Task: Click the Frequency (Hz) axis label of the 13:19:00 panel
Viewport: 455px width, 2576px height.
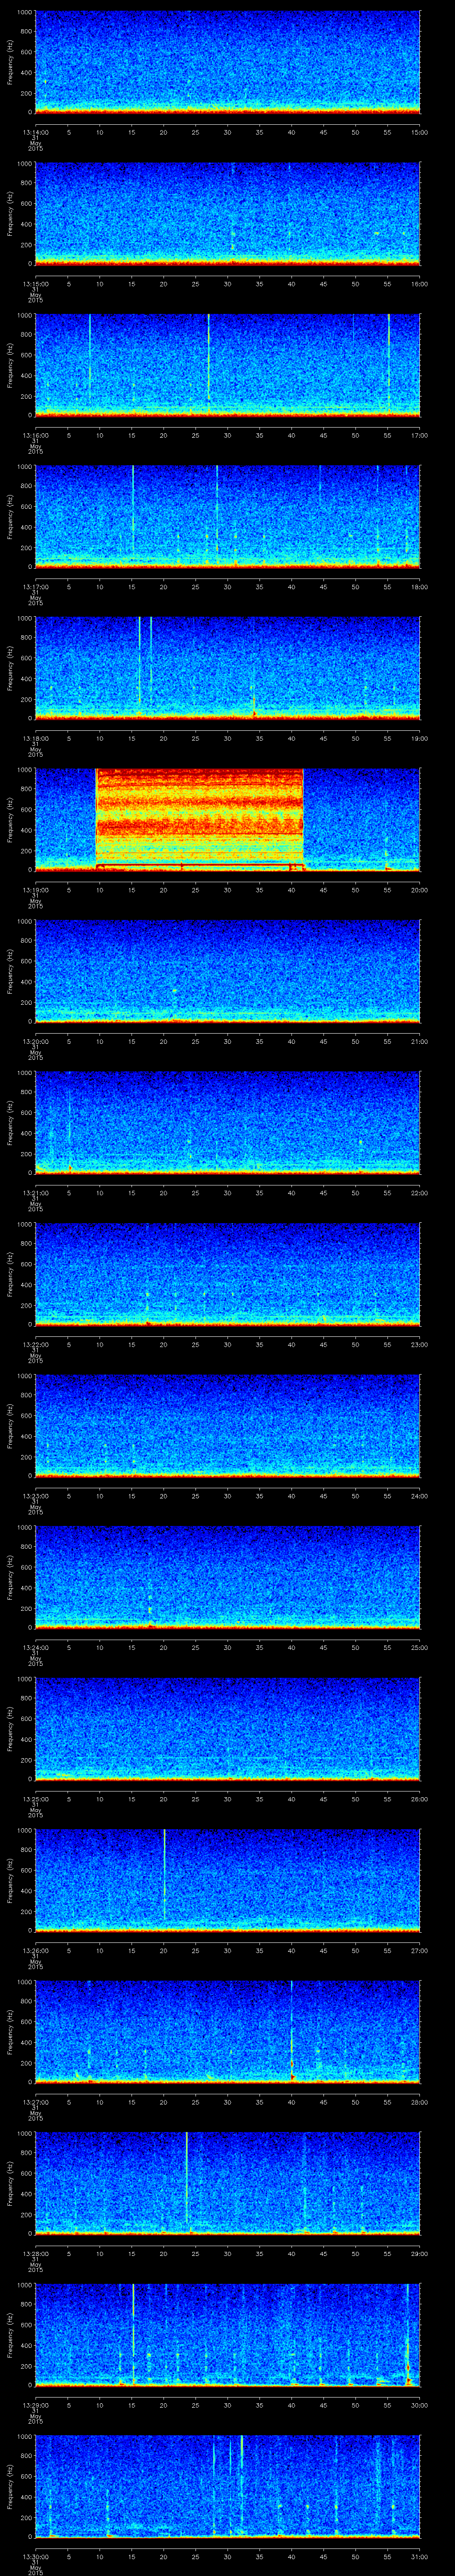Action: click(10, 820)
